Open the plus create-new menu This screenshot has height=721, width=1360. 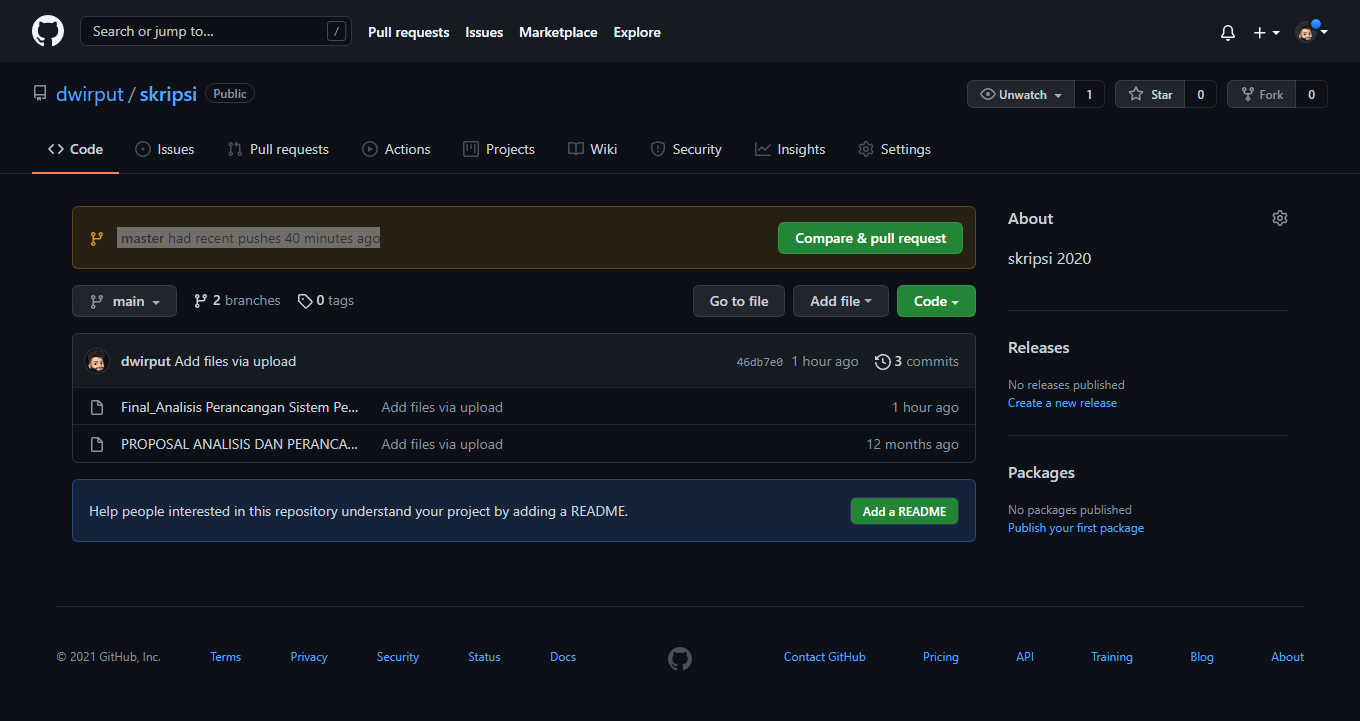coord(1266,32)
